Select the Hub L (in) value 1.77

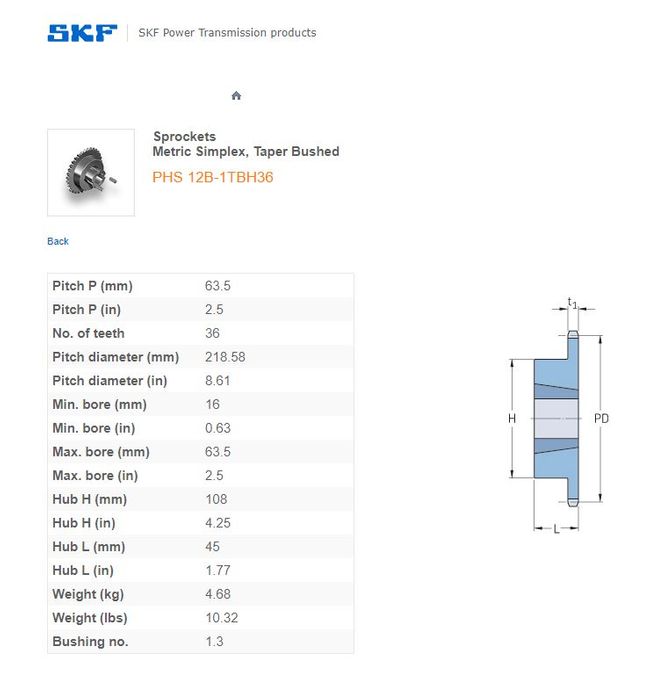[x=217, y=570]
